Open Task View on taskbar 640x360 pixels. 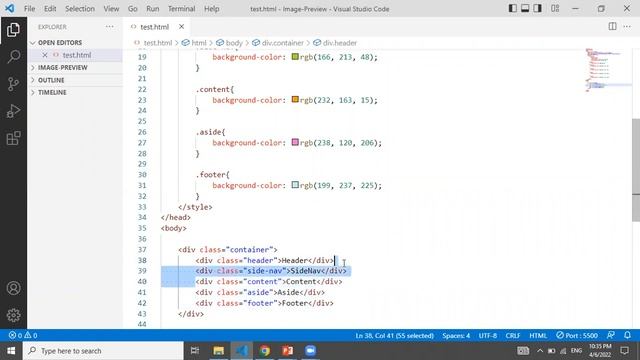[195, 351]
